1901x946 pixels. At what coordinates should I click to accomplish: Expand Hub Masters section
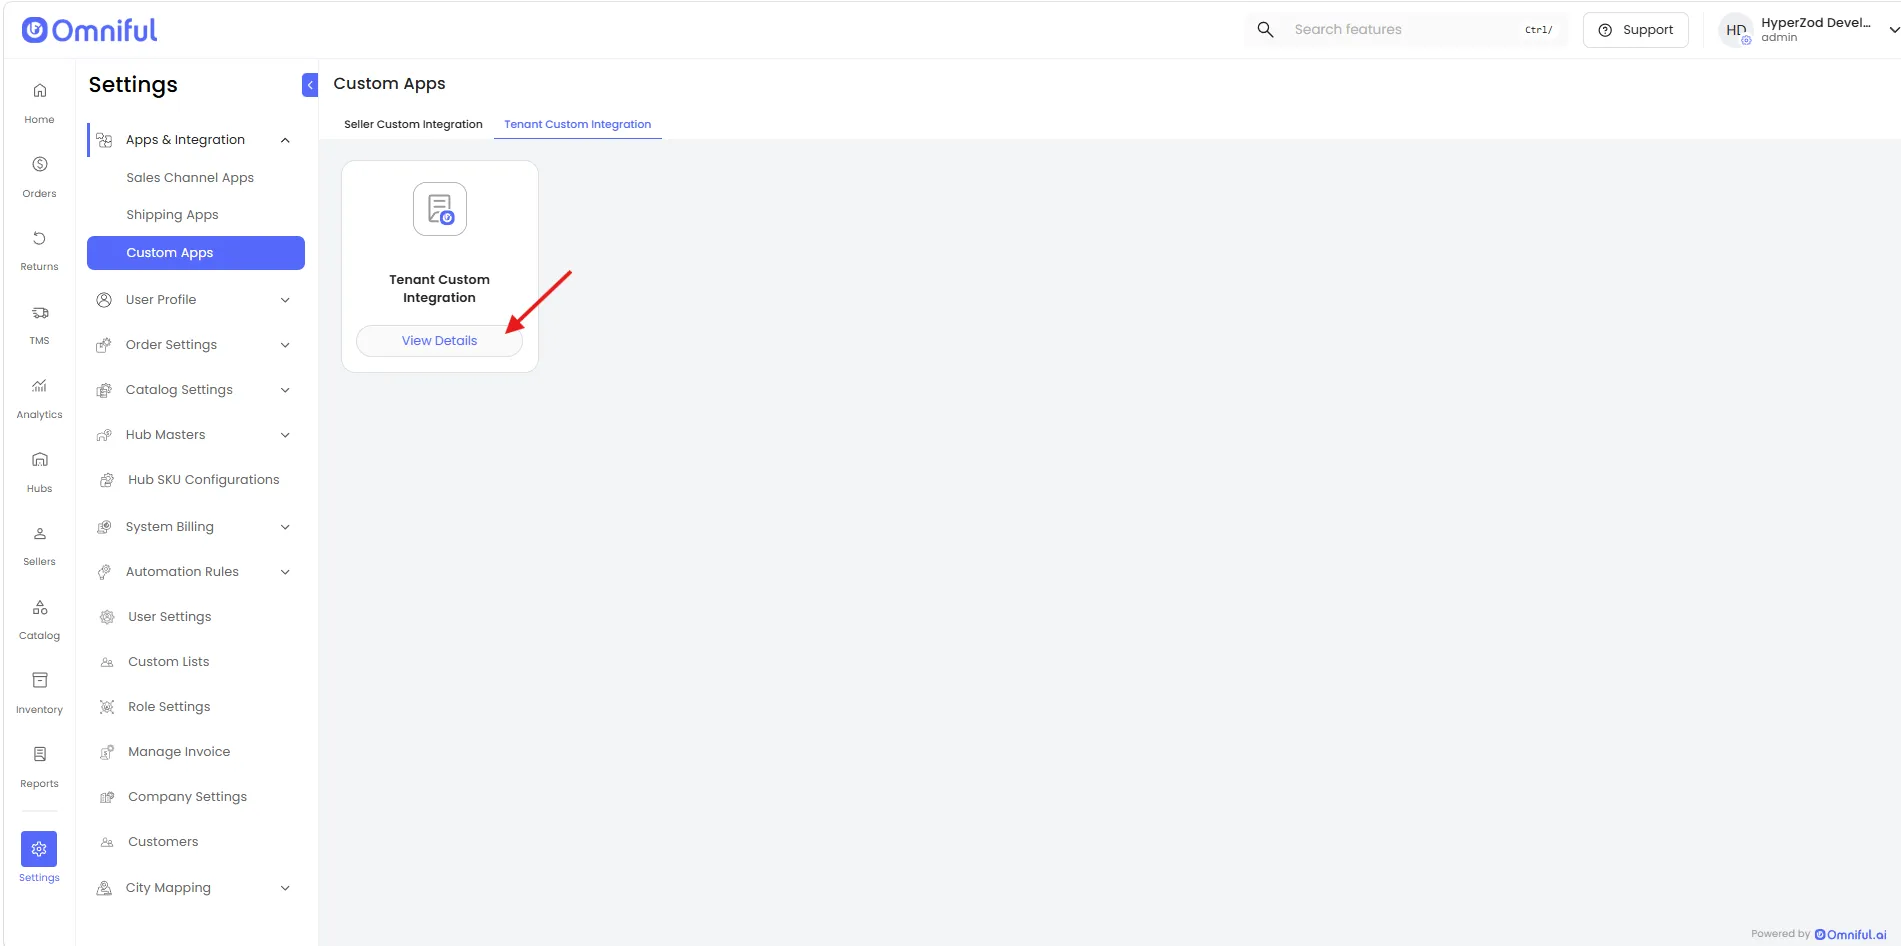(x=285, y=435)
